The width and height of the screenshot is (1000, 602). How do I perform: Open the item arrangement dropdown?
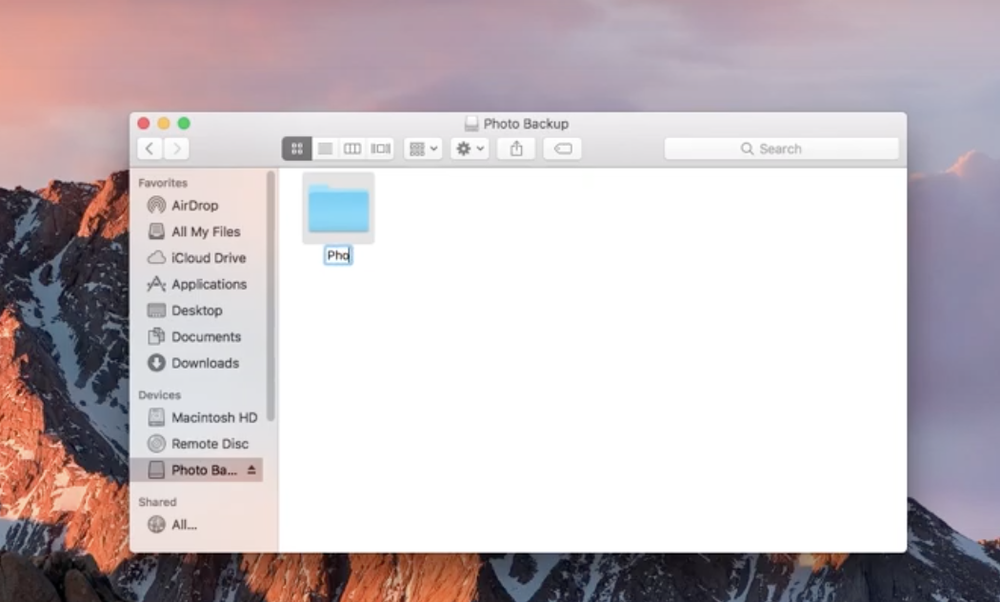pos(423,149)
